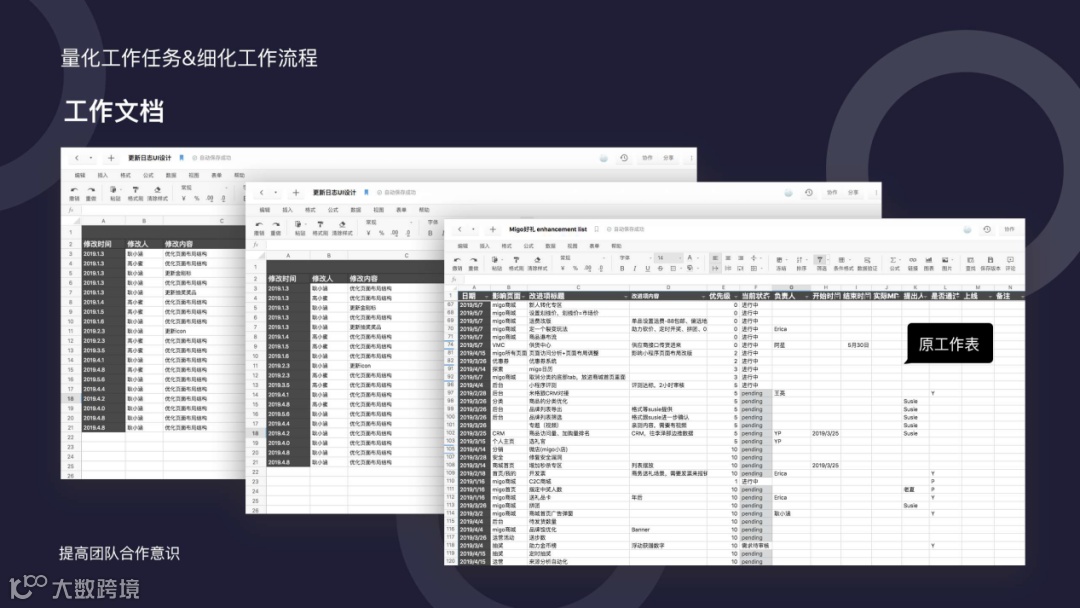Toggle underline U in Migo window toolbar
Image resolution: width=1080 pixels, height=608 pixels.
[x=647, y=269]
